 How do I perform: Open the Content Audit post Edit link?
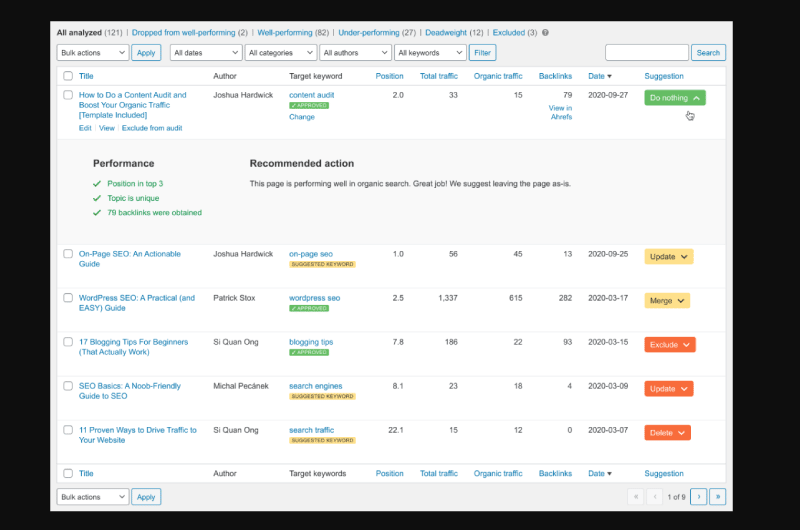point(85,128)
